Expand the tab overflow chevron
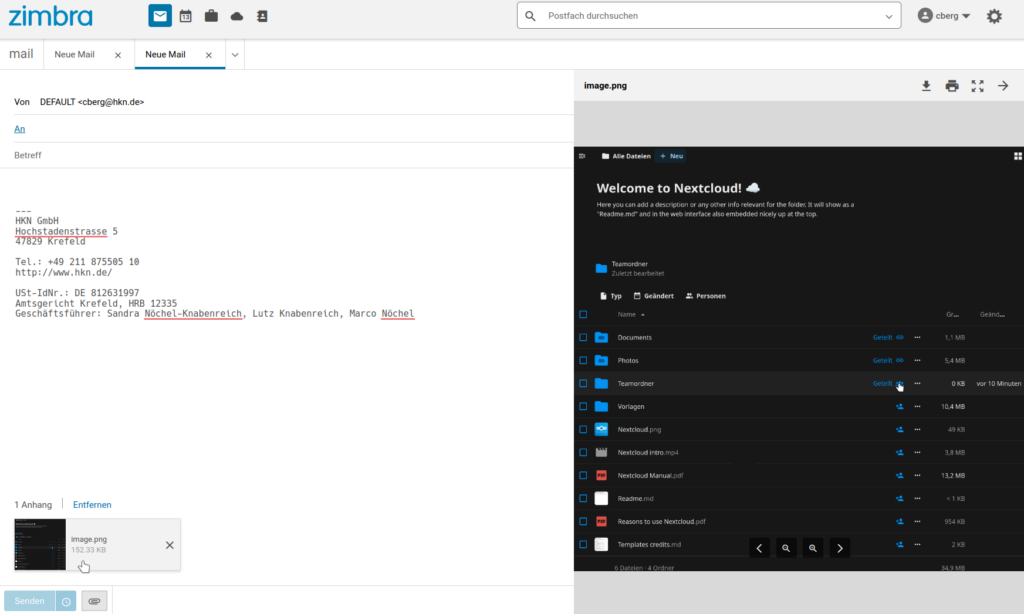This screenshot has width=1024, height=614. (235, 55)
